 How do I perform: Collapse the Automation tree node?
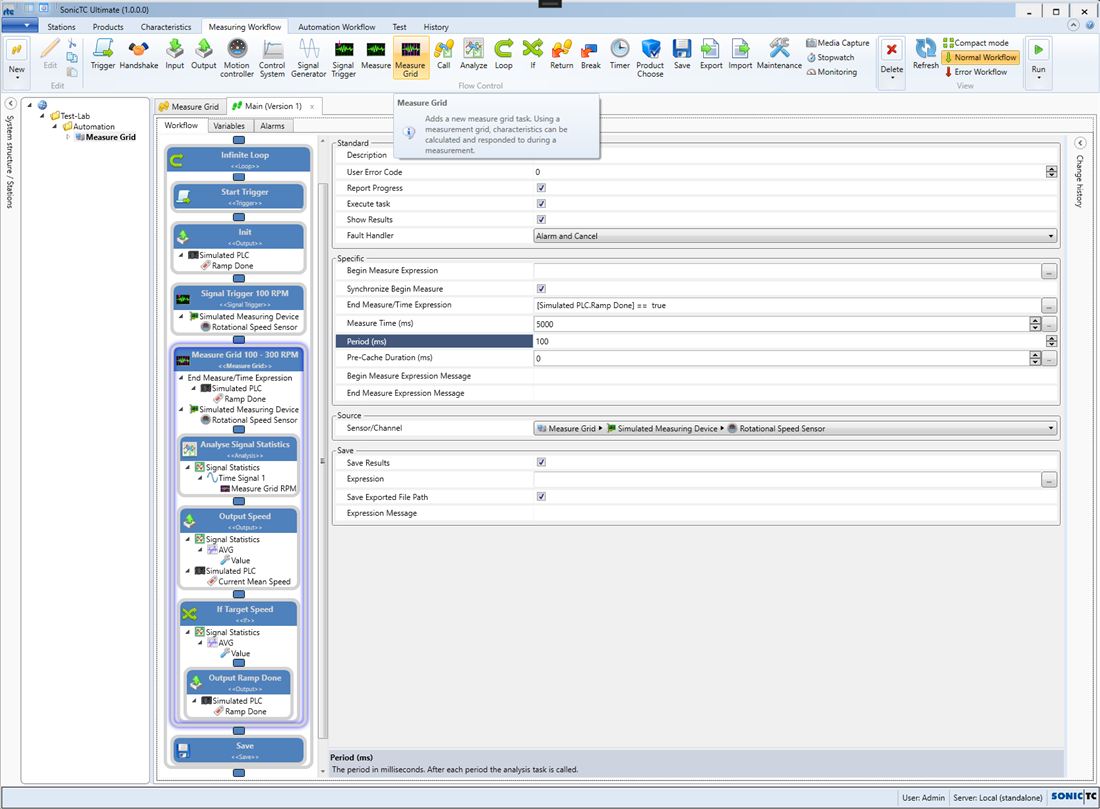coord(55,126)
